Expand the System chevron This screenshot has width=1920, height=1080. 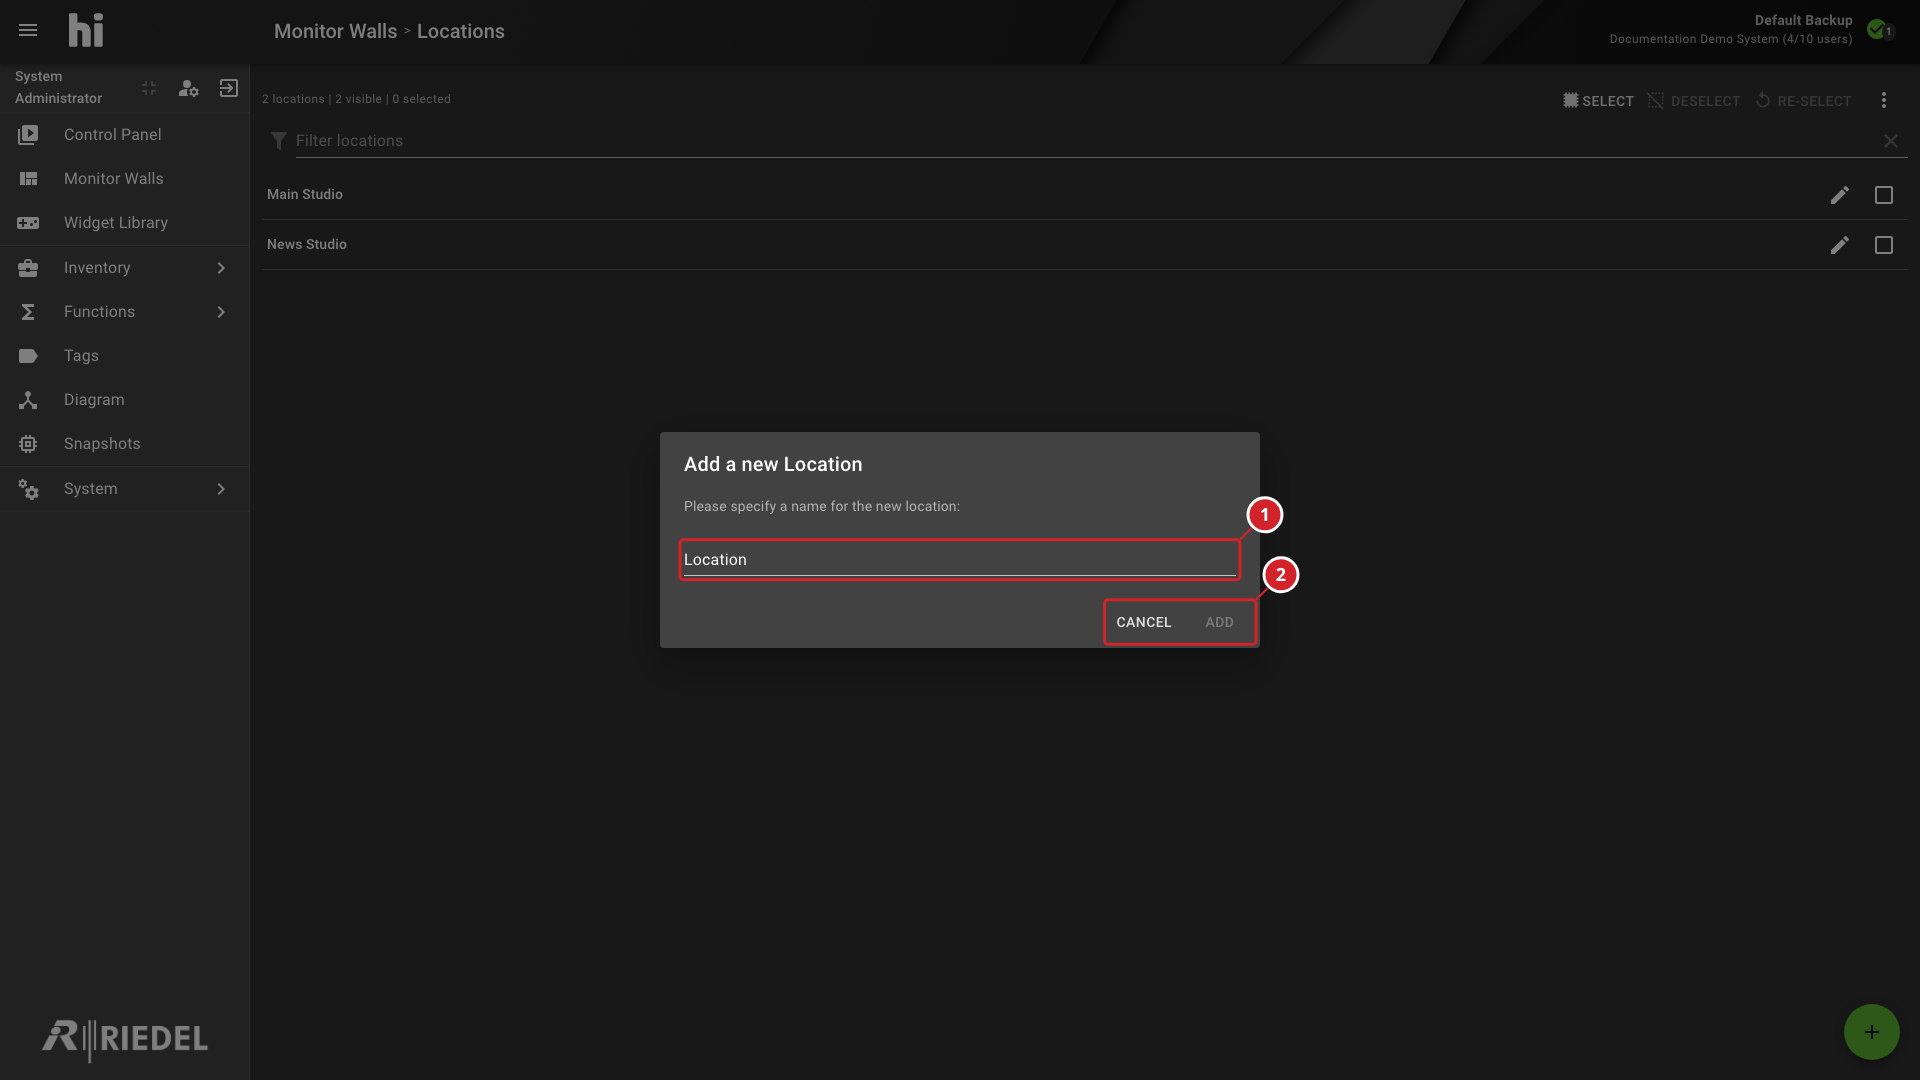click(221, 488)
